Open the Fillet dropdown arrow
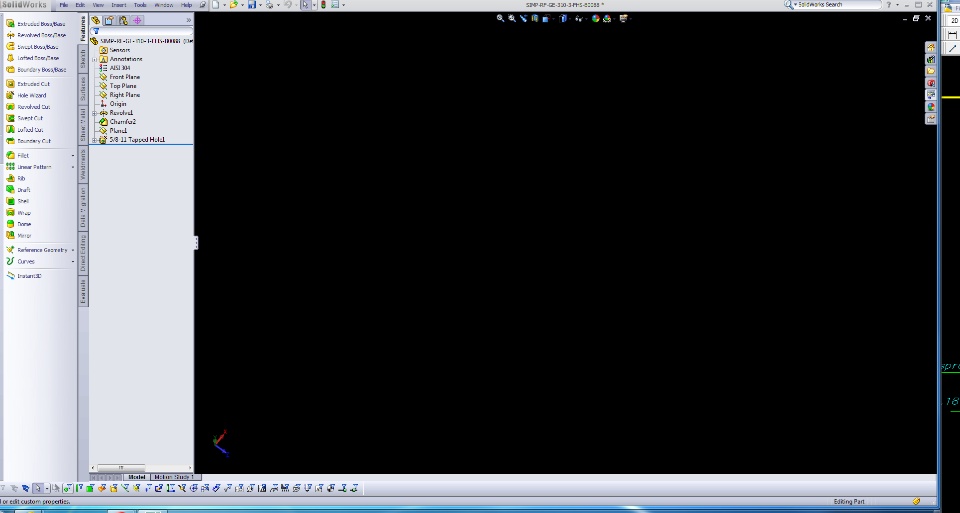Viewport: 960px width, 513px height. (x=73, y=155)
